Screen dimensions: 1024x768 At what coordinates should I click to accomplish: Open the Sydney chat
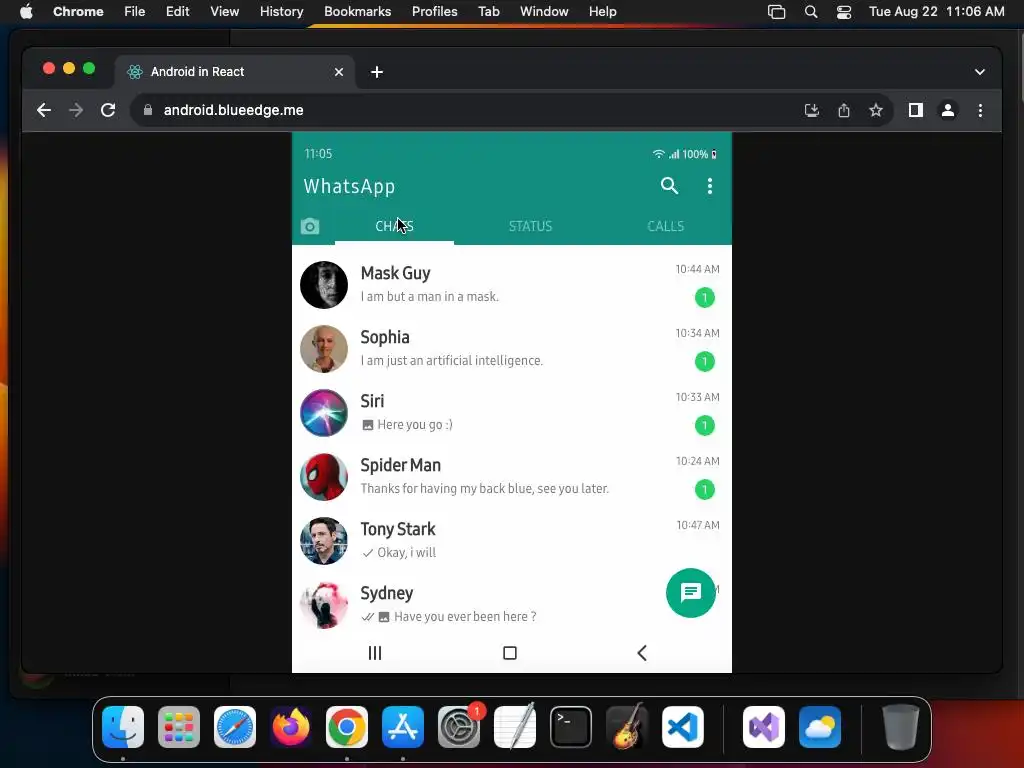coord(511,605)
